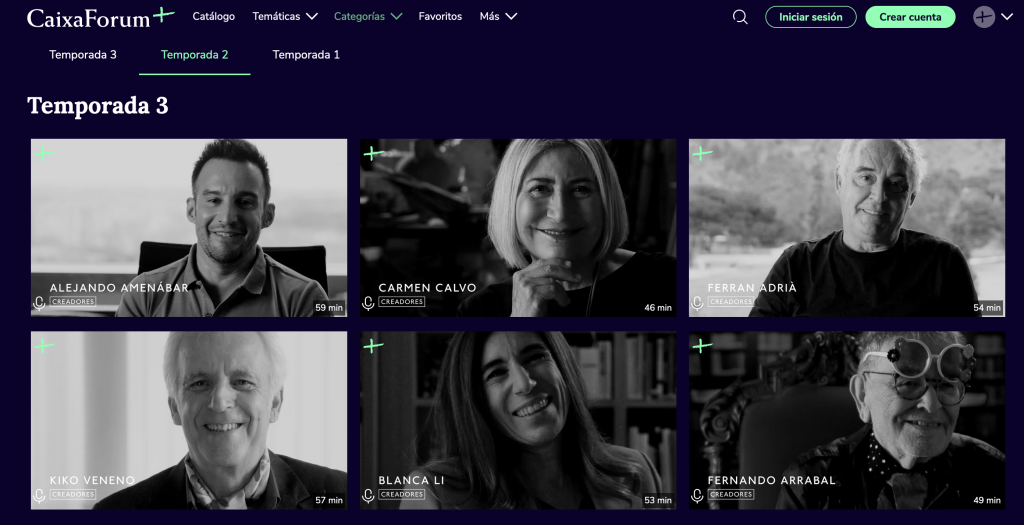The image size is (1024, 525).
Task: Expand the Temáticas dropdown
Action: tap(285, 17)
